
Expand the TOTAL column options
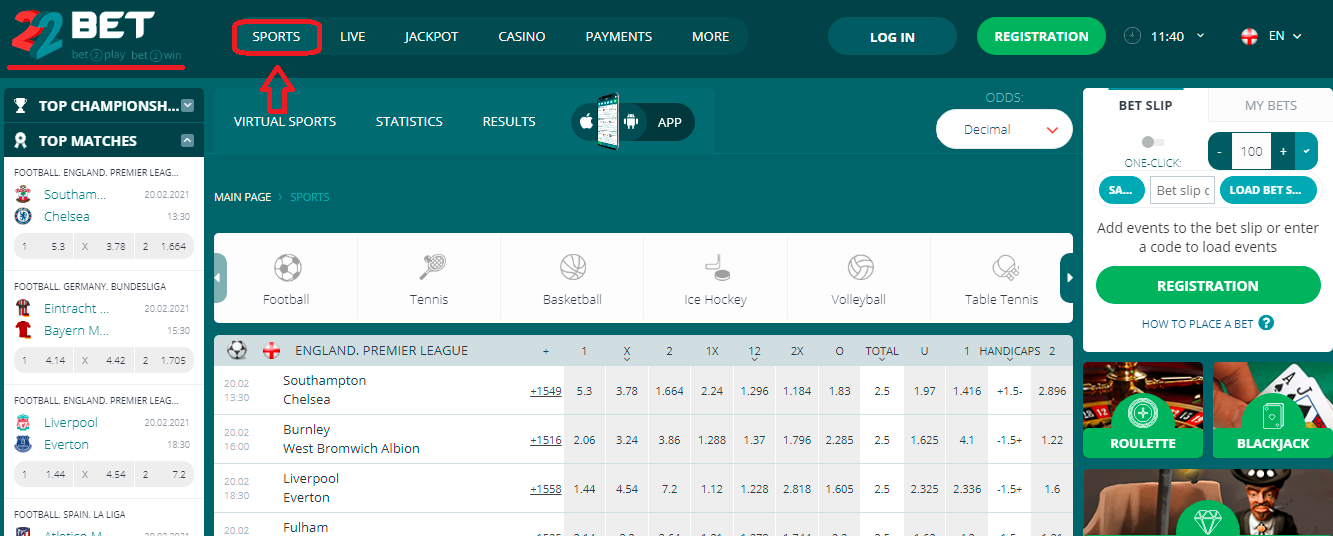(882, 351)
